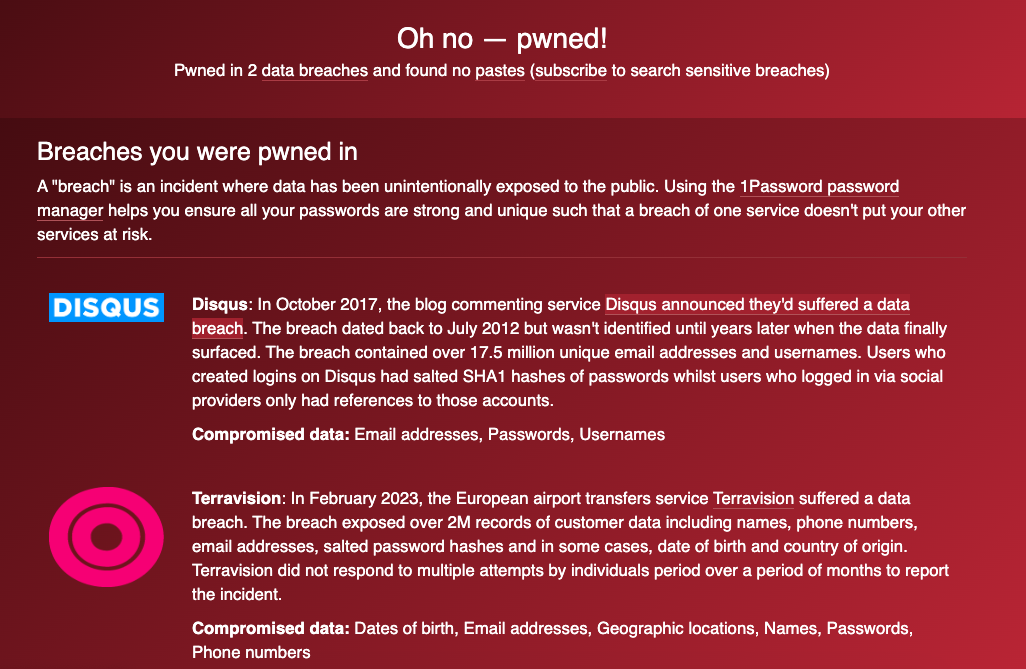Viewport: 1026px width, 669px height.
Task: Click the "Email addresses, Passwords, Usernames" text
Action: (509, 435)
